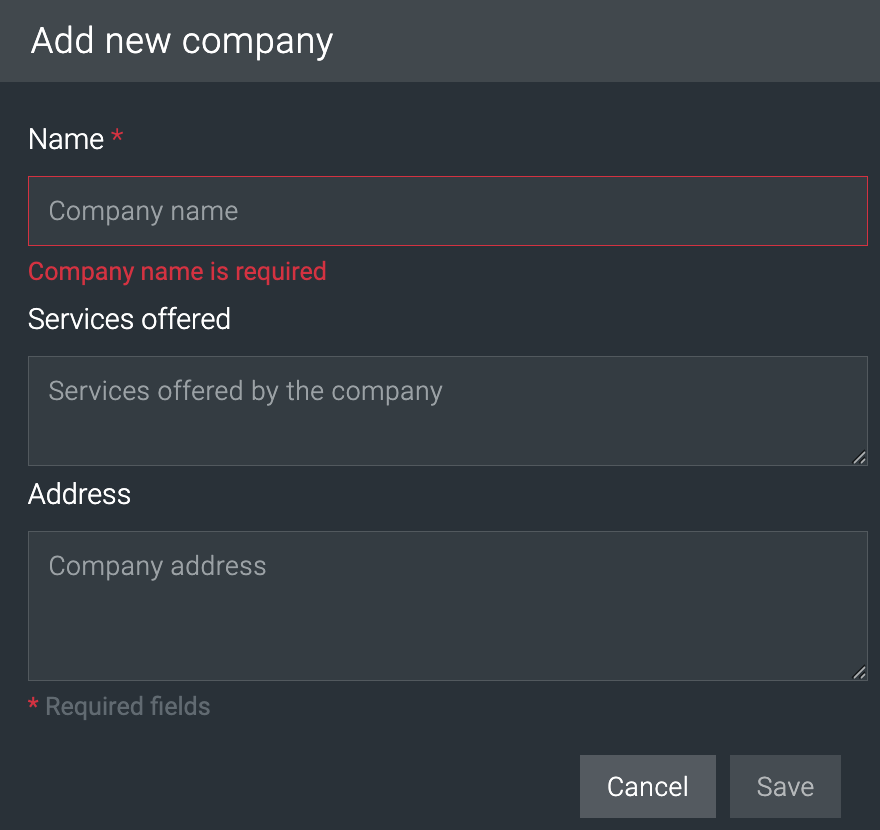Click the Save button
Image resolution: width=880 pixels, height=830 pixels.
point(785,787)
